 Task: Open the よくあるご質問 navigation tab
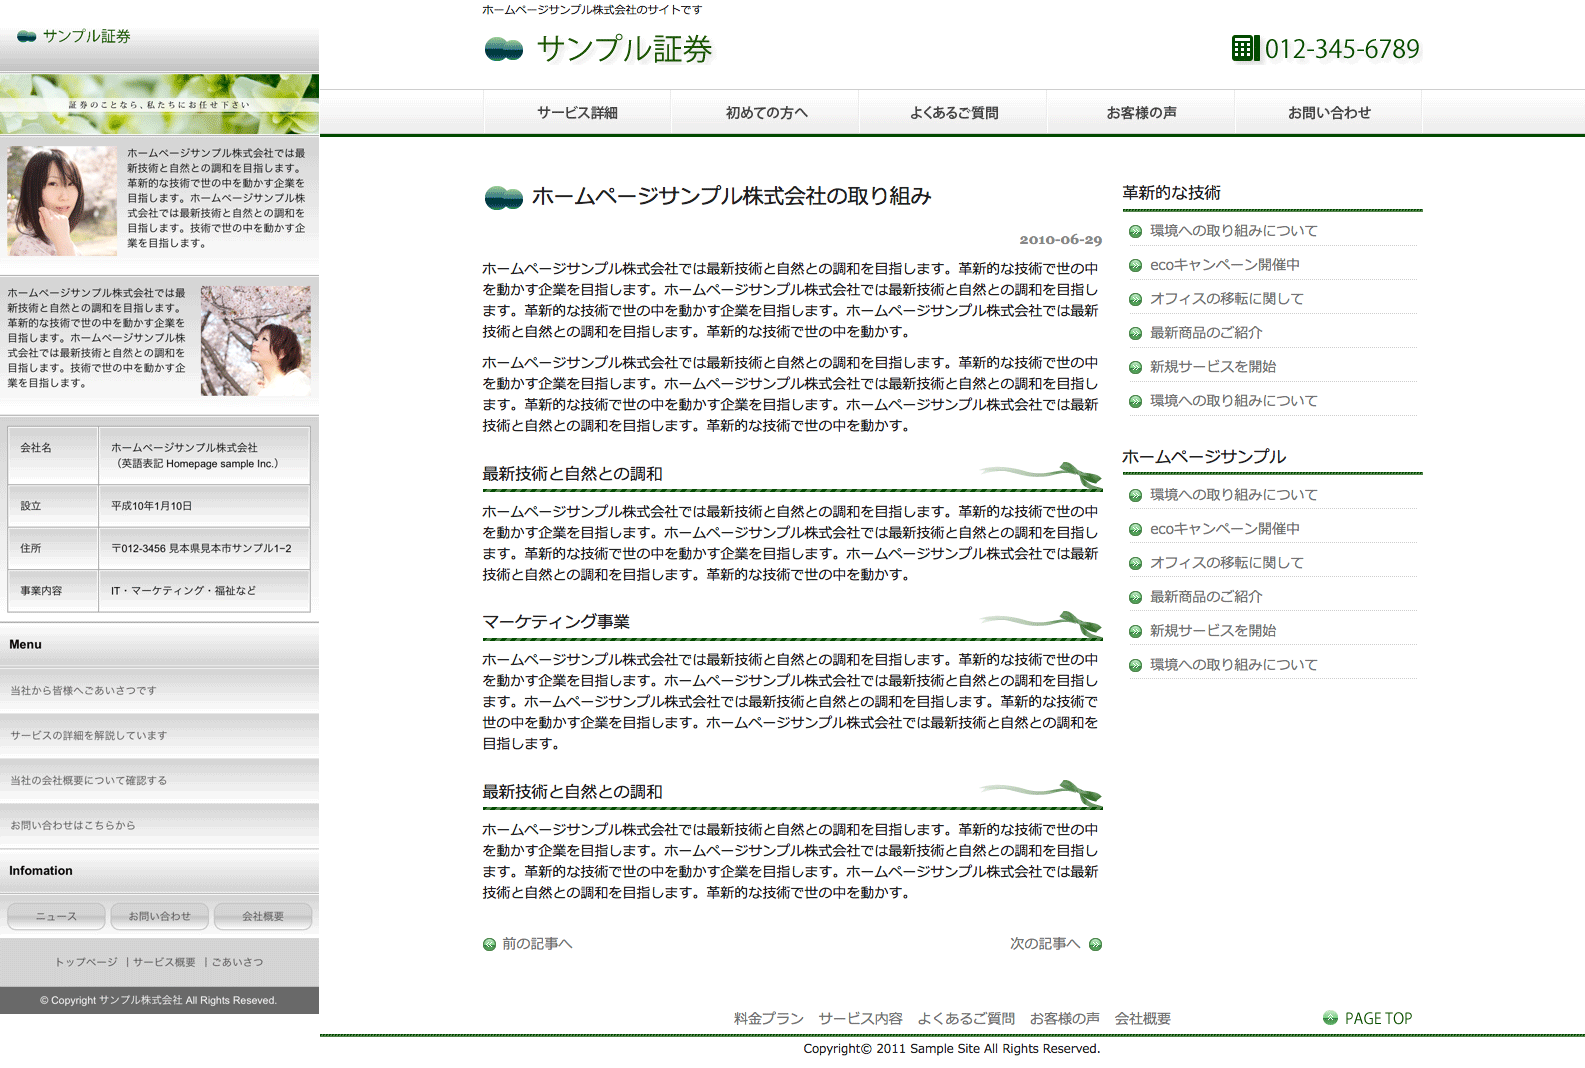pos(953,113)
